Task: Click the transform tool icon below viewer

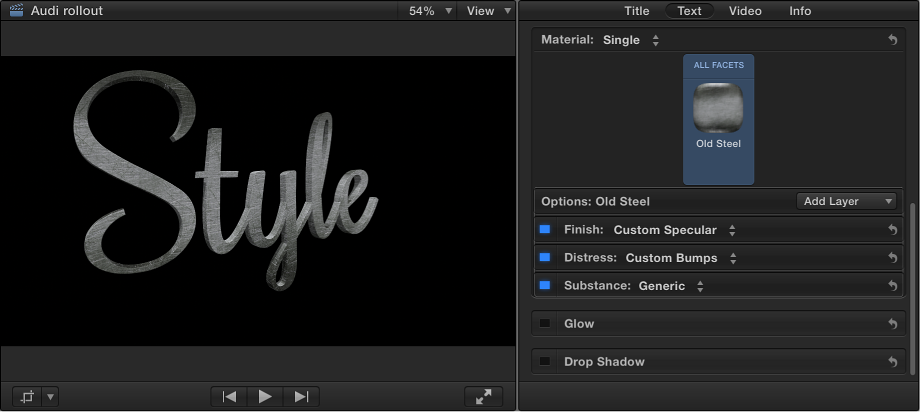Action: click(27, 397)
